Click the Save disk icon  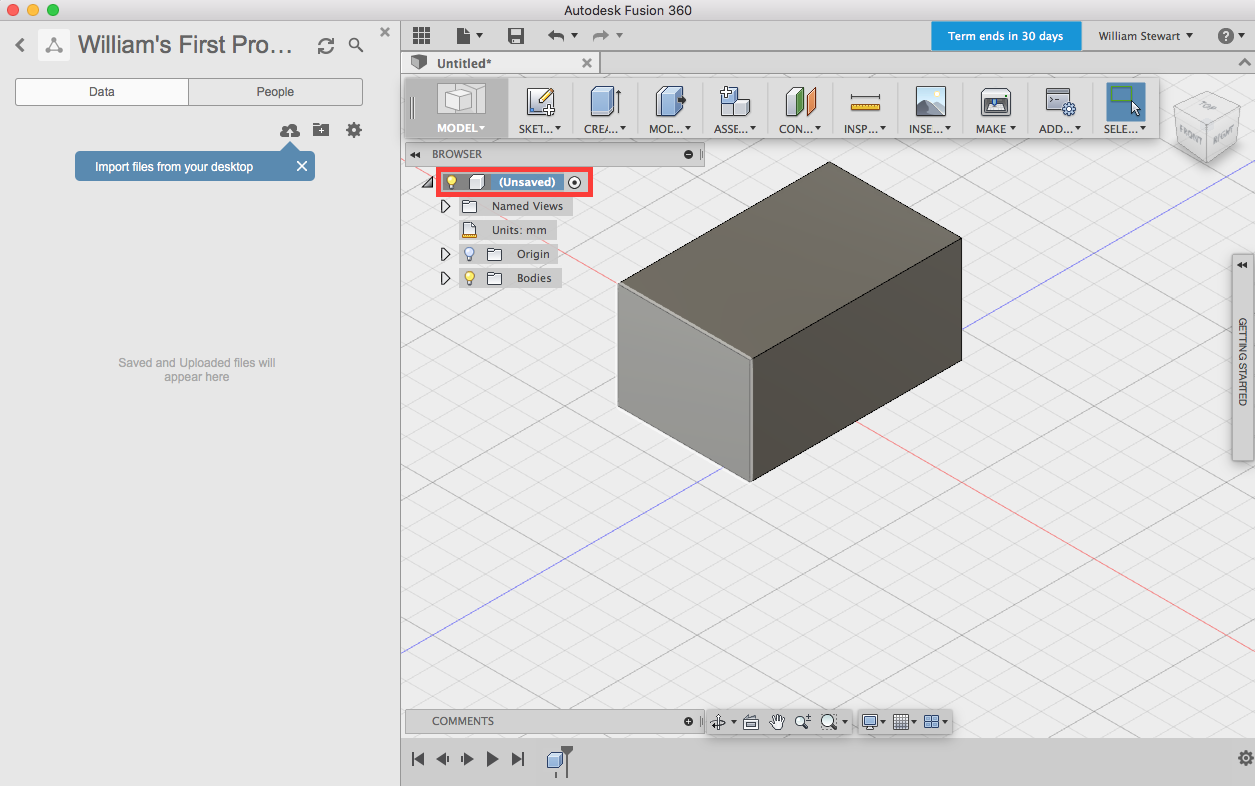coord(516,36)
